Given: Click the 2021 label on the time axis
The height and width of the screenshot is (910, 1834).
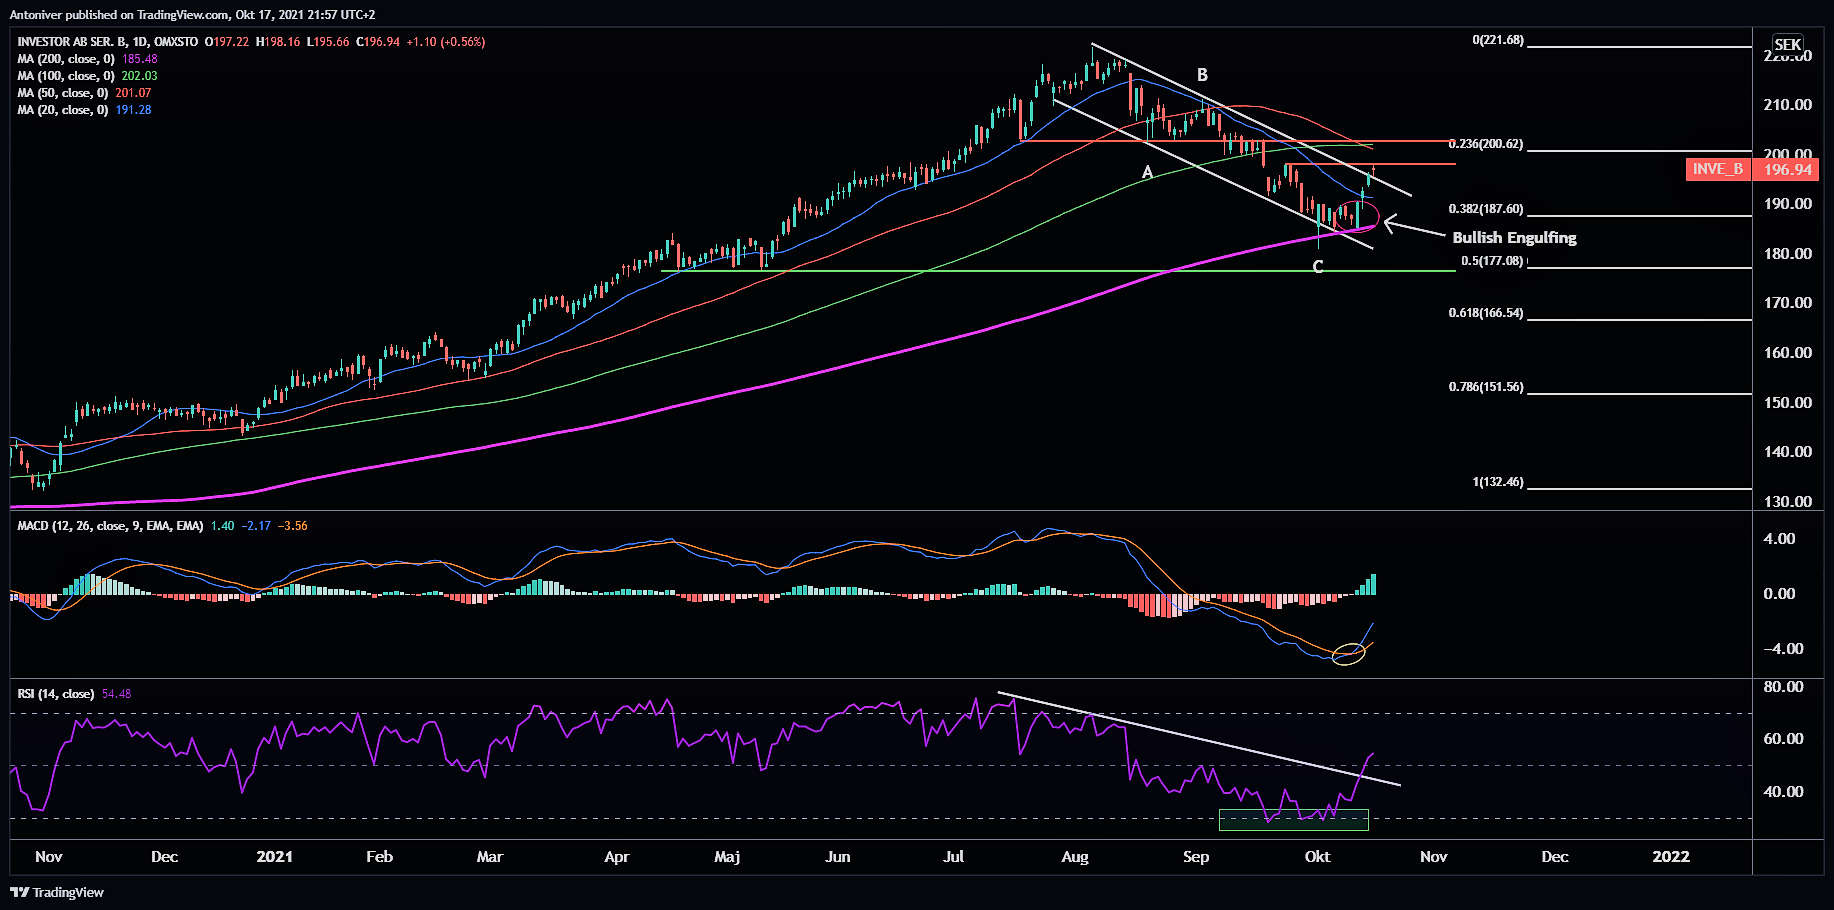Looking at the screenshot, I should pos(274,857).
